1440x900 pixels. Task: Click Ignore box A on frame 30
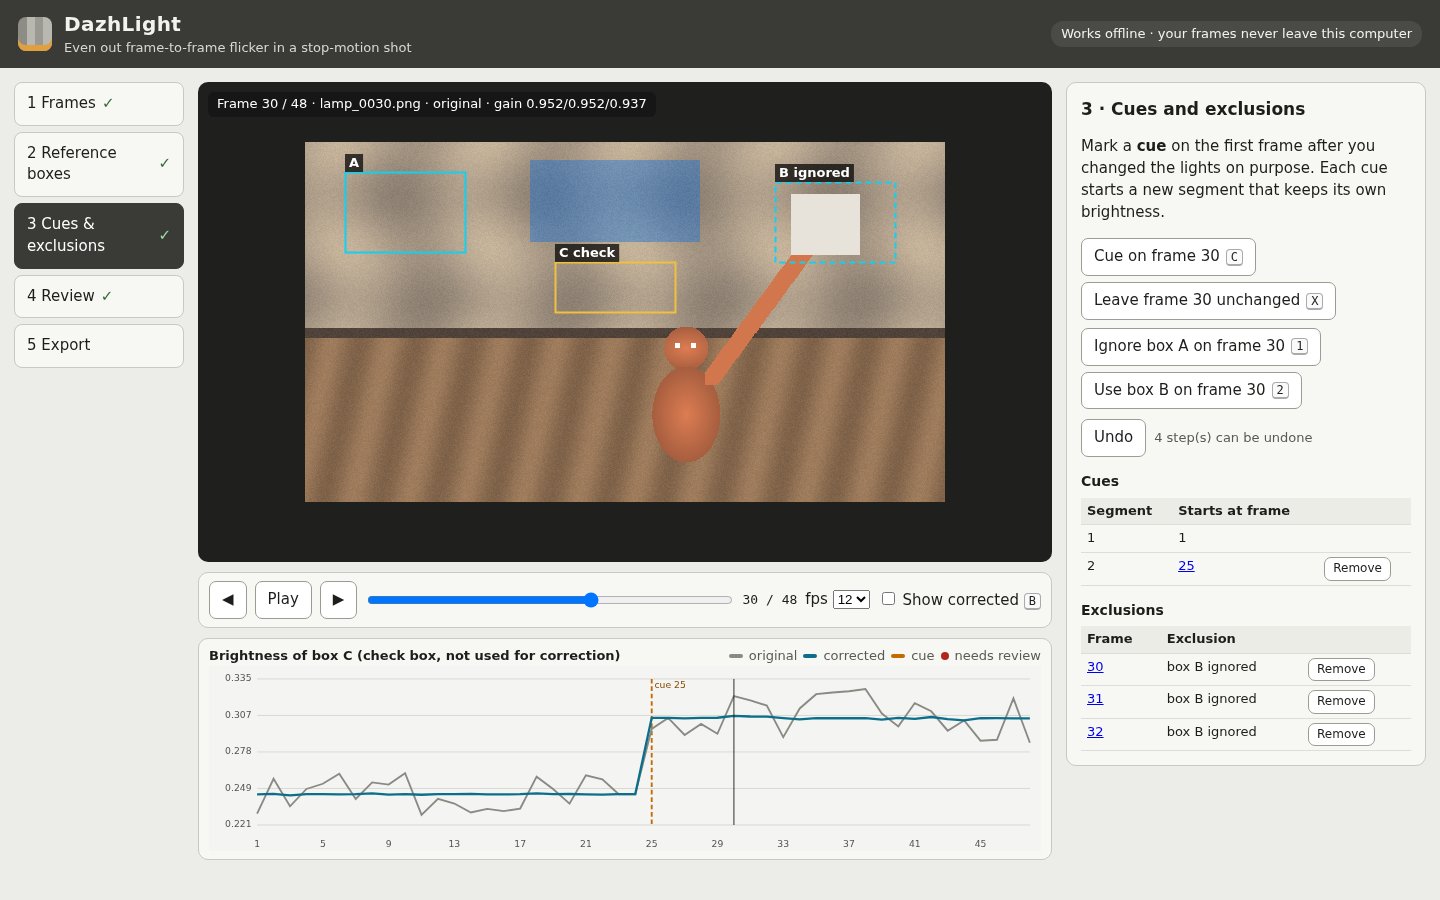[1201, 347]
